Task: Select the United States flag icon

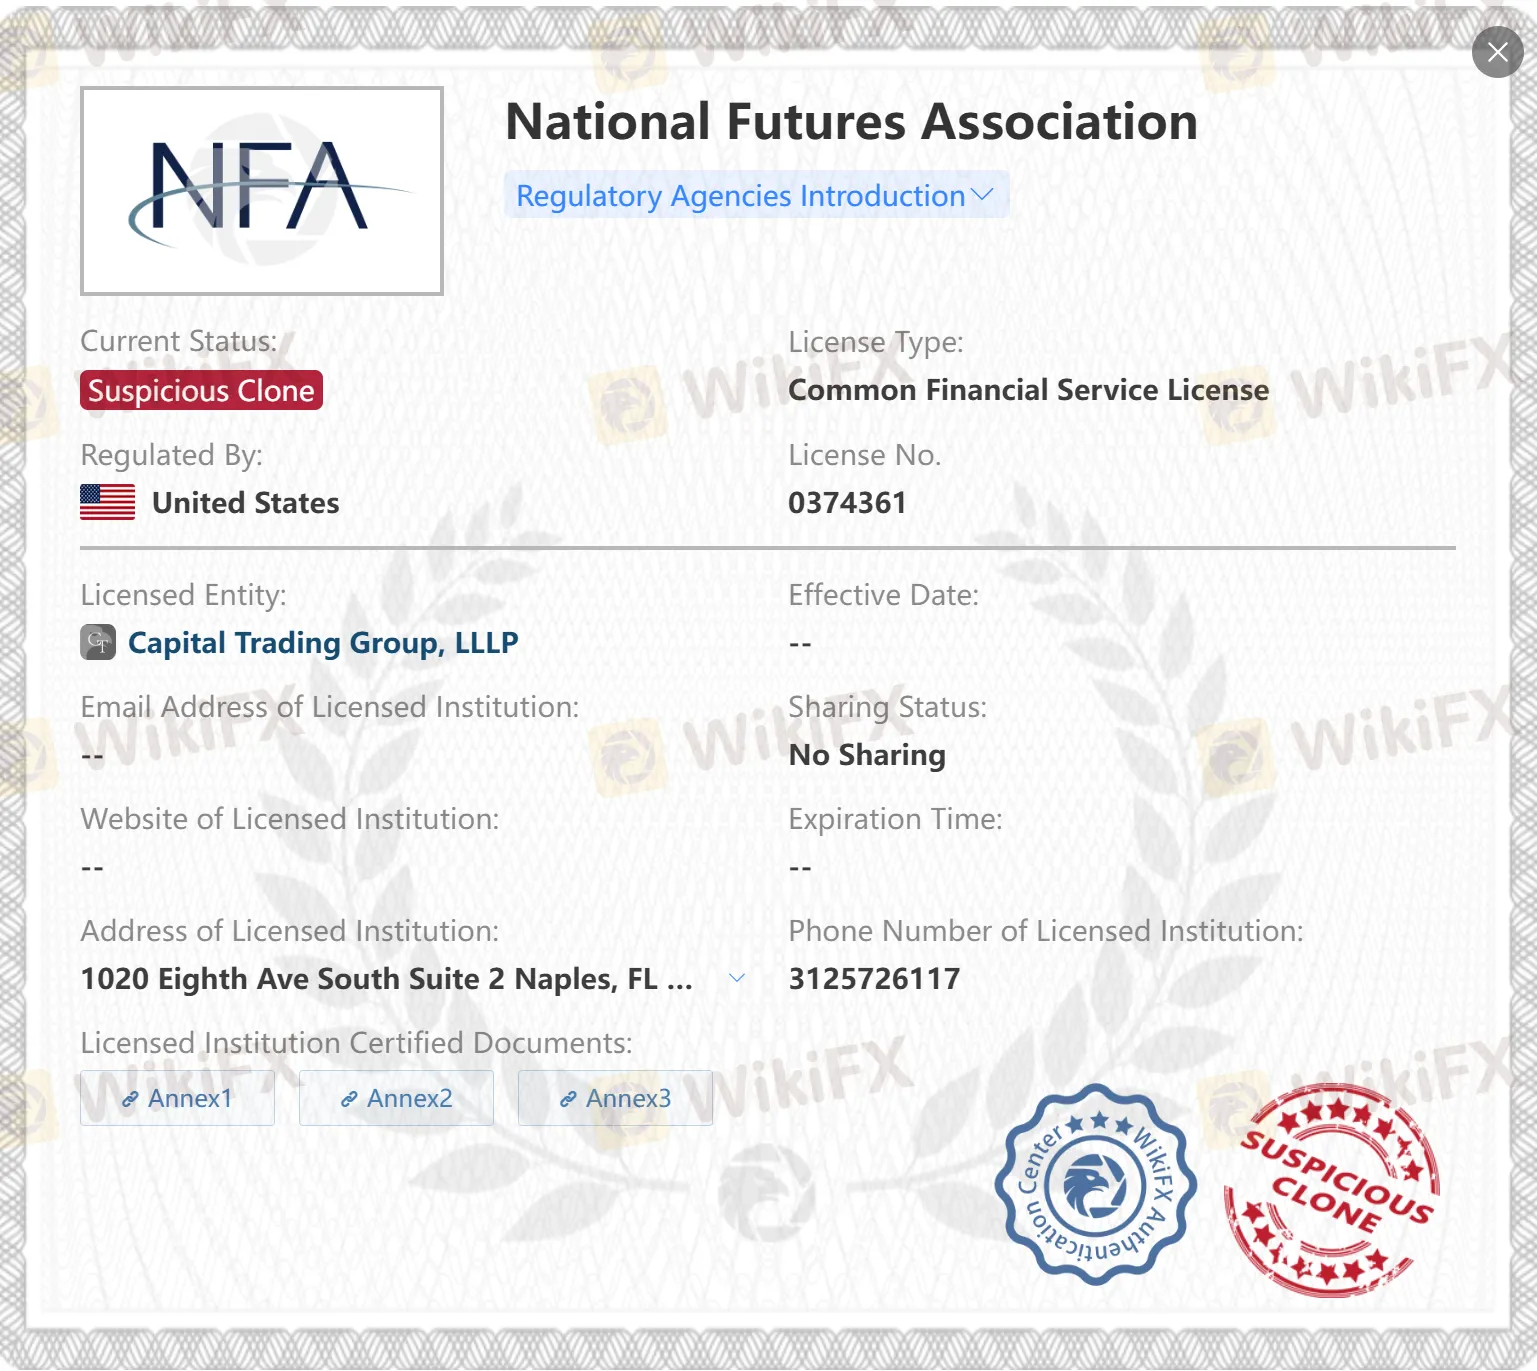Action: (106, 502)
